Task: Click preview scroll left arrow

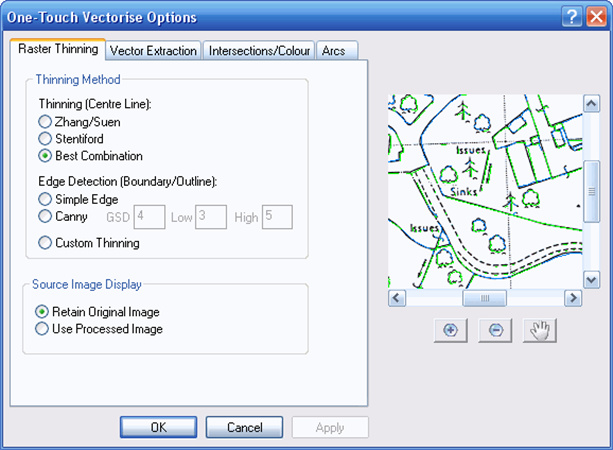Action: (x=397, y=298)
